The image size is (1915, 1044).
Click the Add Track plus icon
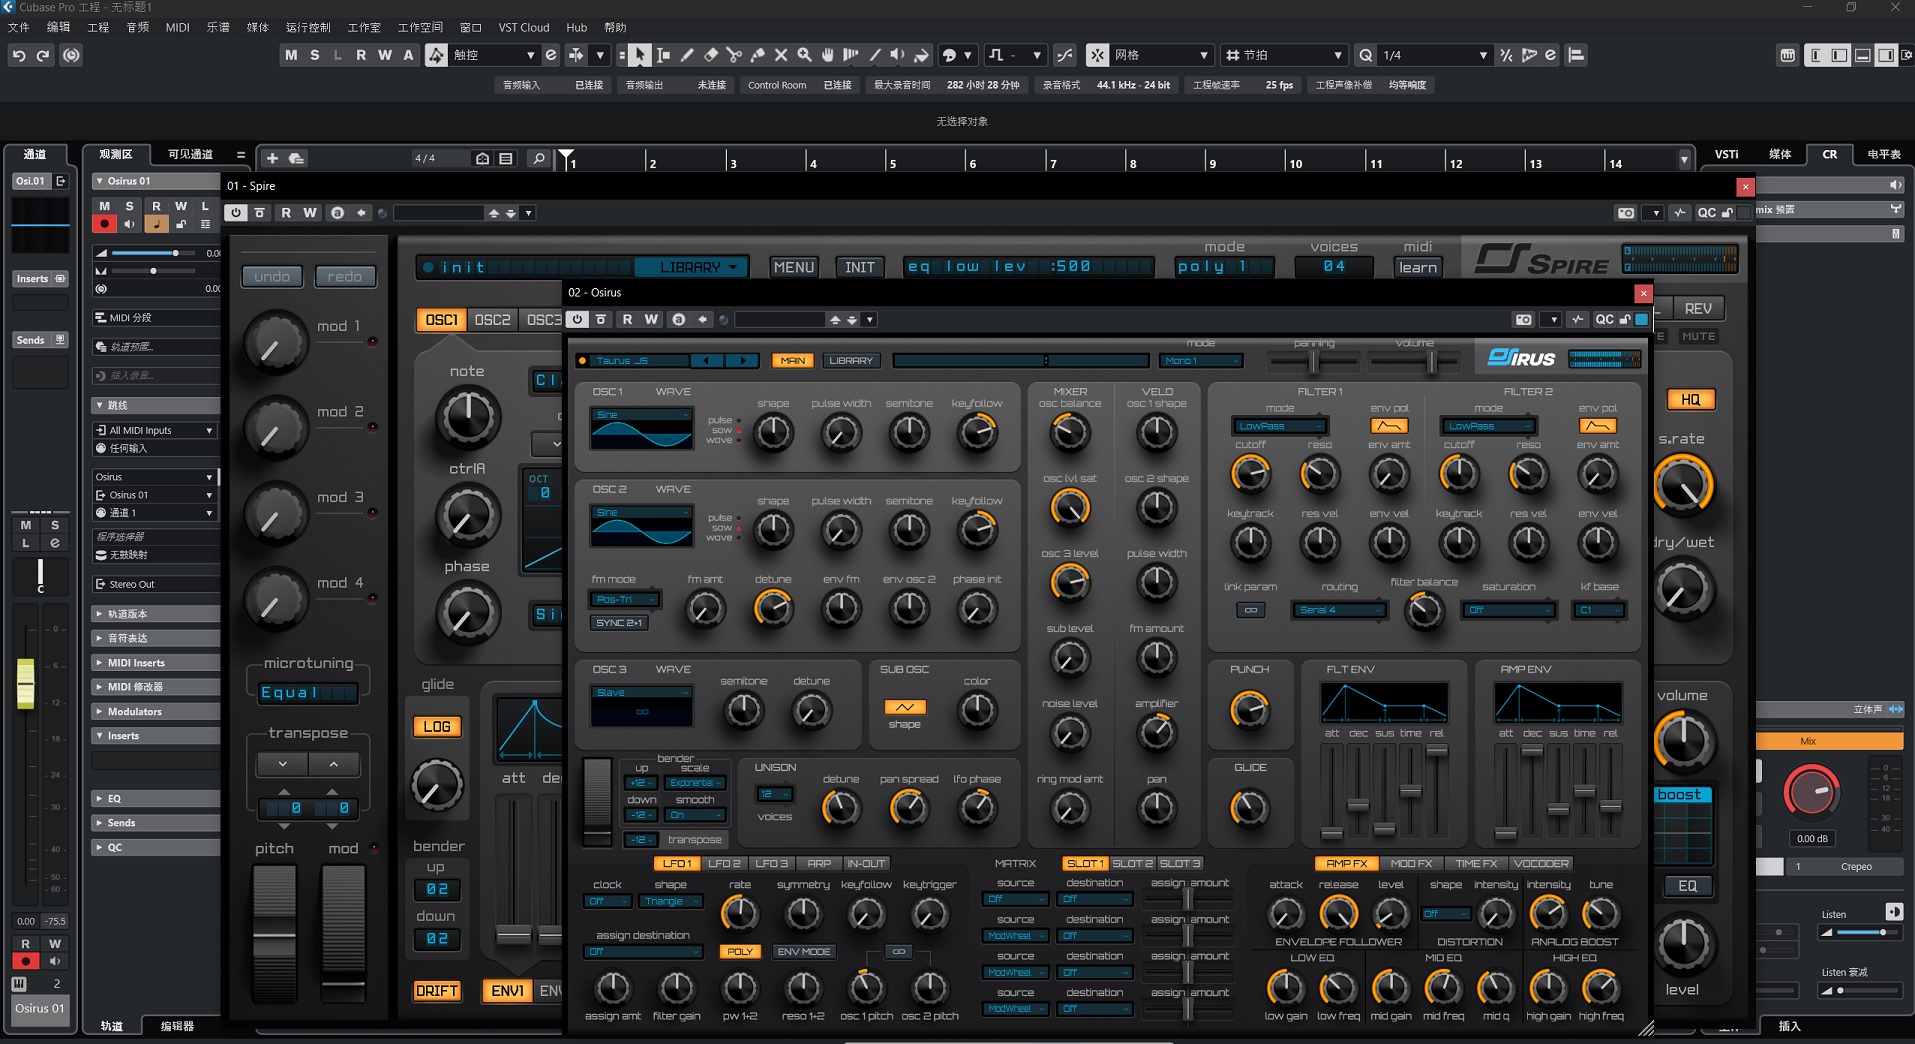(x=272, y=158)
